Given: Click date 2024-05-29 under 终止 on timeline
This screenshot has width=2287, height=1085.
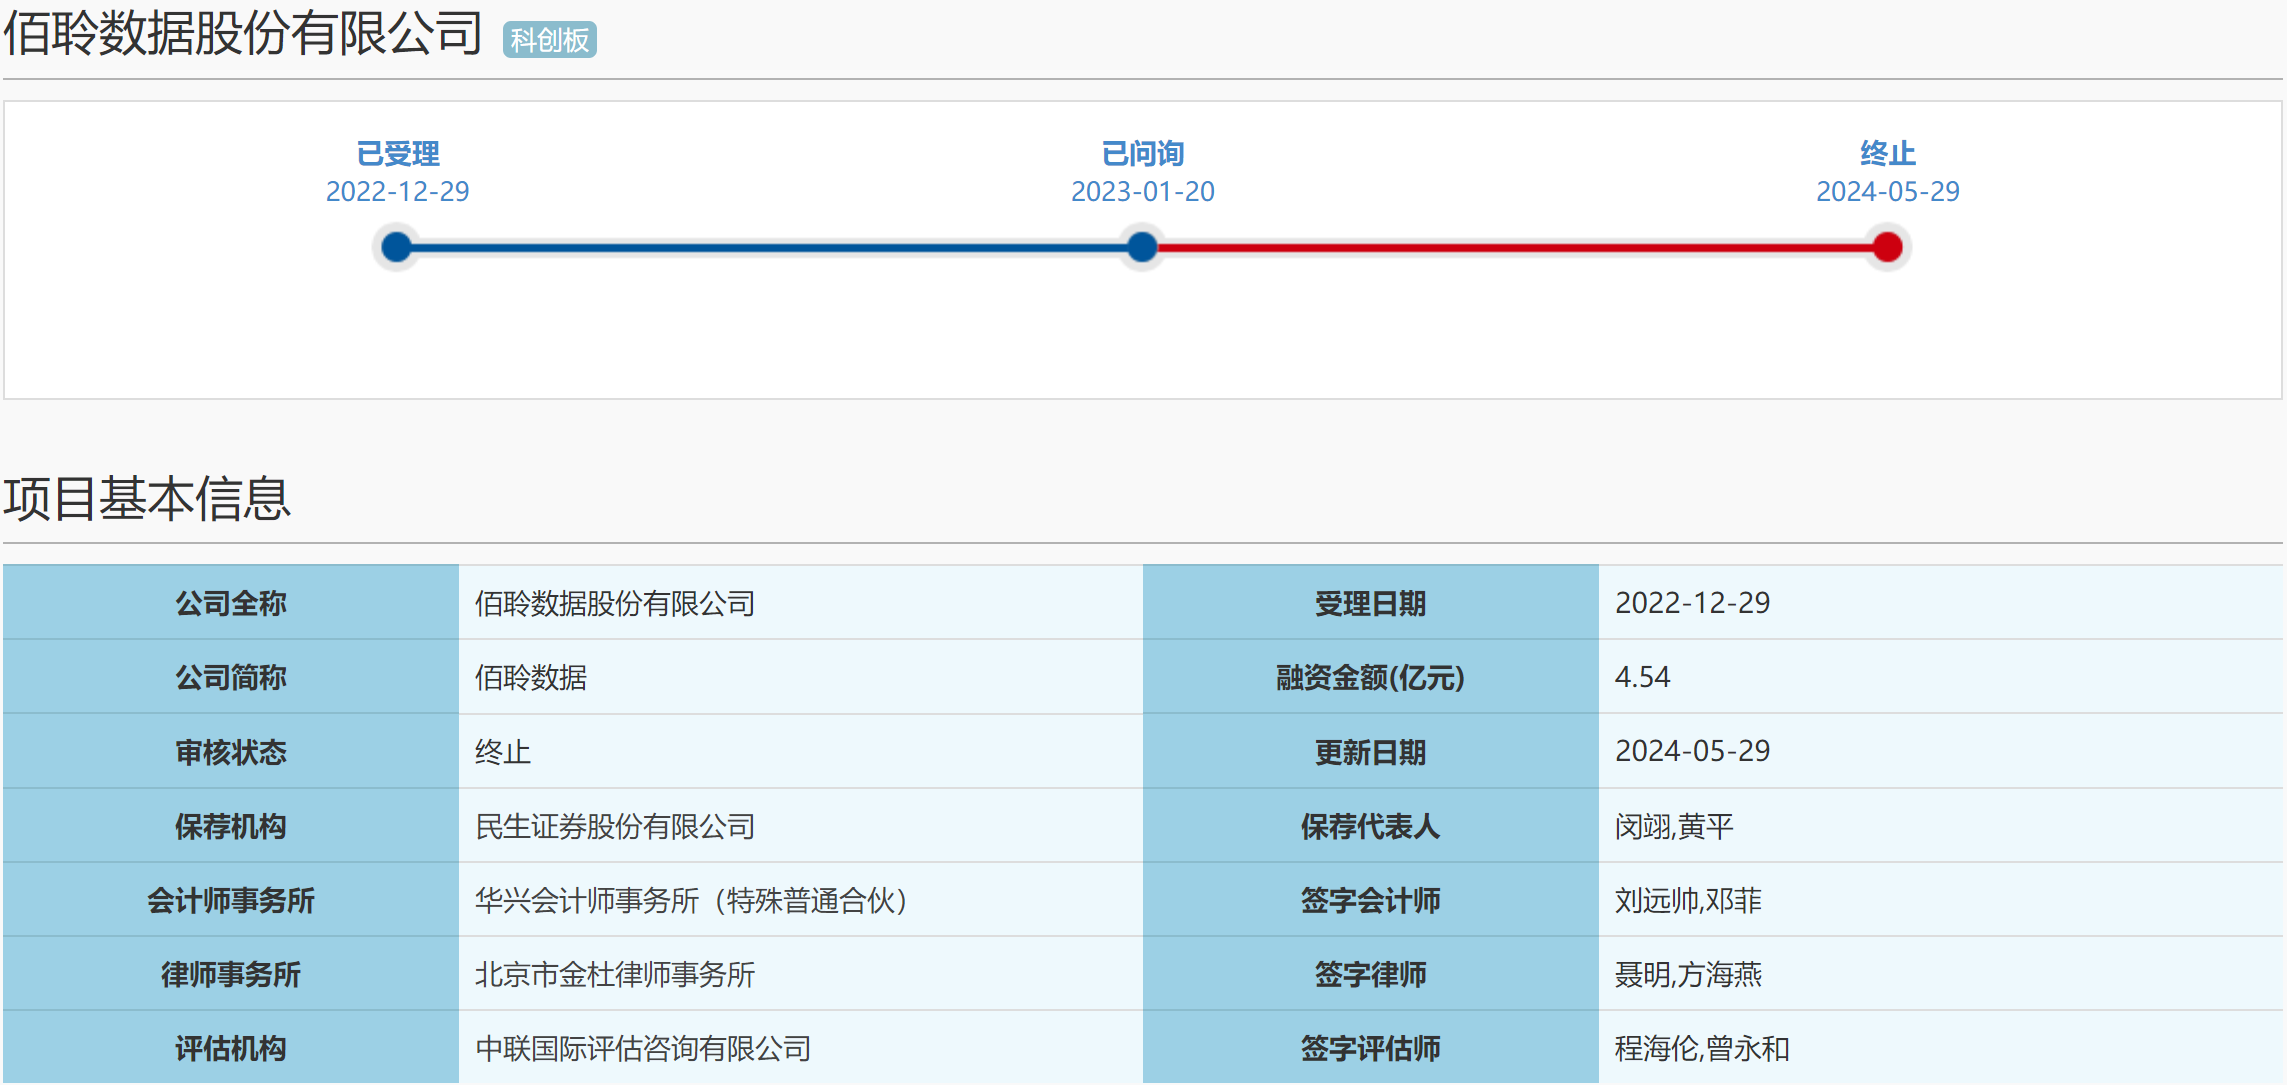Looking at the screenshot, I should 1887,191.
